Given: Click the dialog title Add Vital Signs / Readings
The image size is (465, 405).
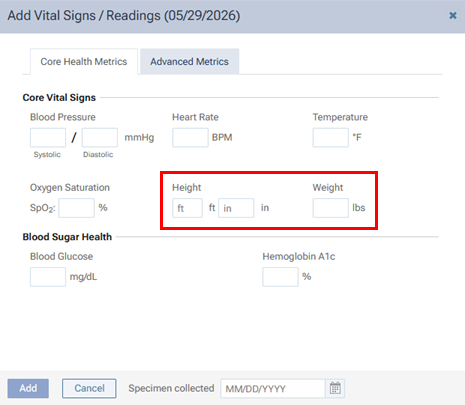Looking at the screenshot, I should tap(124, 16).
